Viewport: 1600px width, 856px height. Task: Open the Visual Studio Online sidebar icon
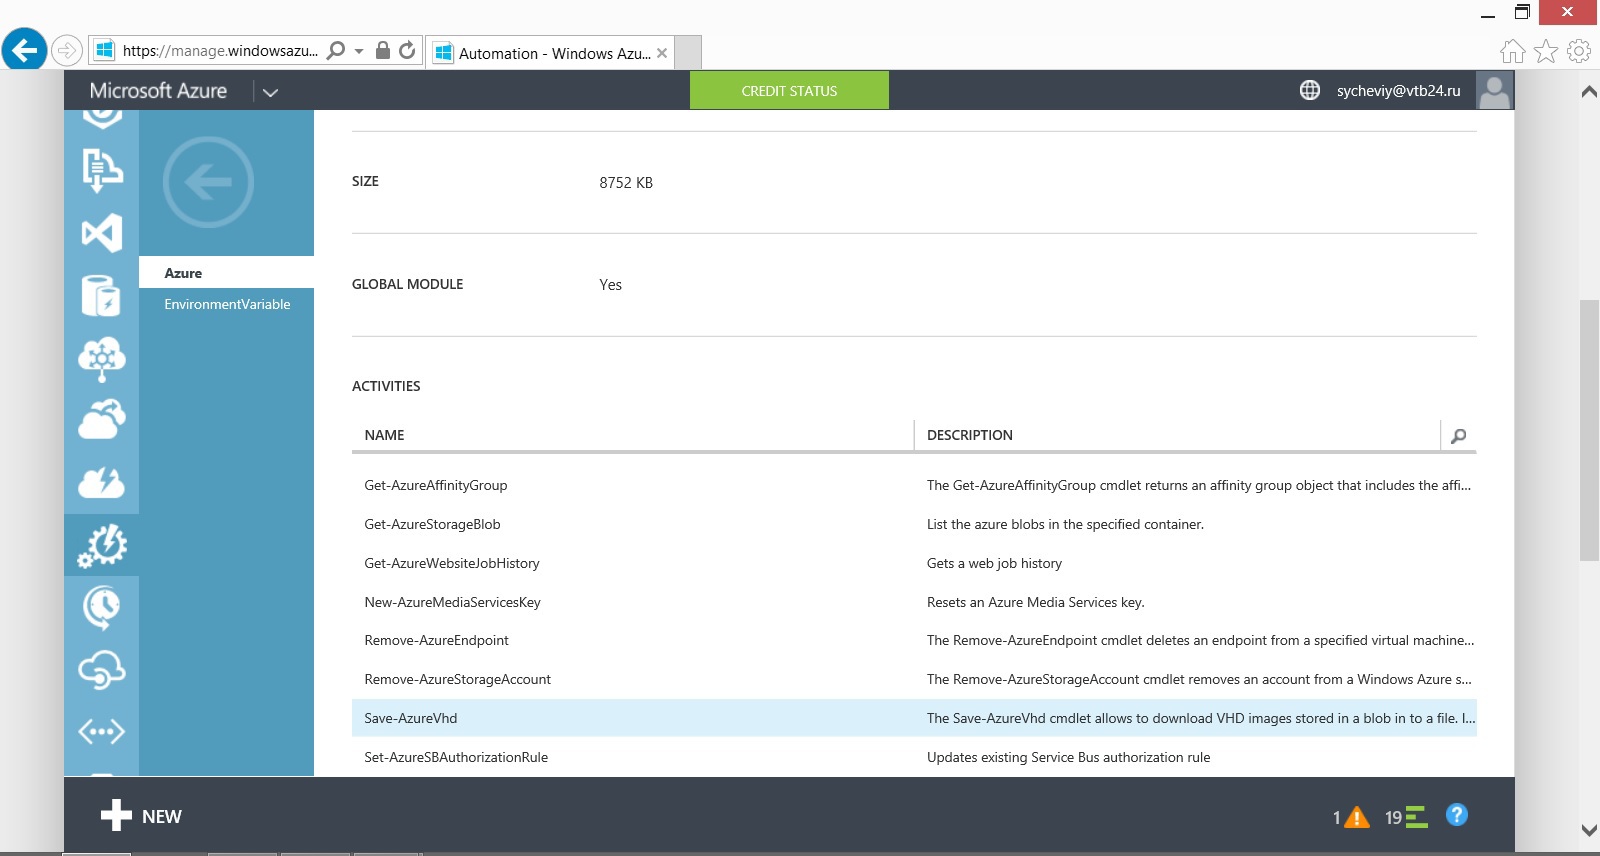click(x=102, y=233)
